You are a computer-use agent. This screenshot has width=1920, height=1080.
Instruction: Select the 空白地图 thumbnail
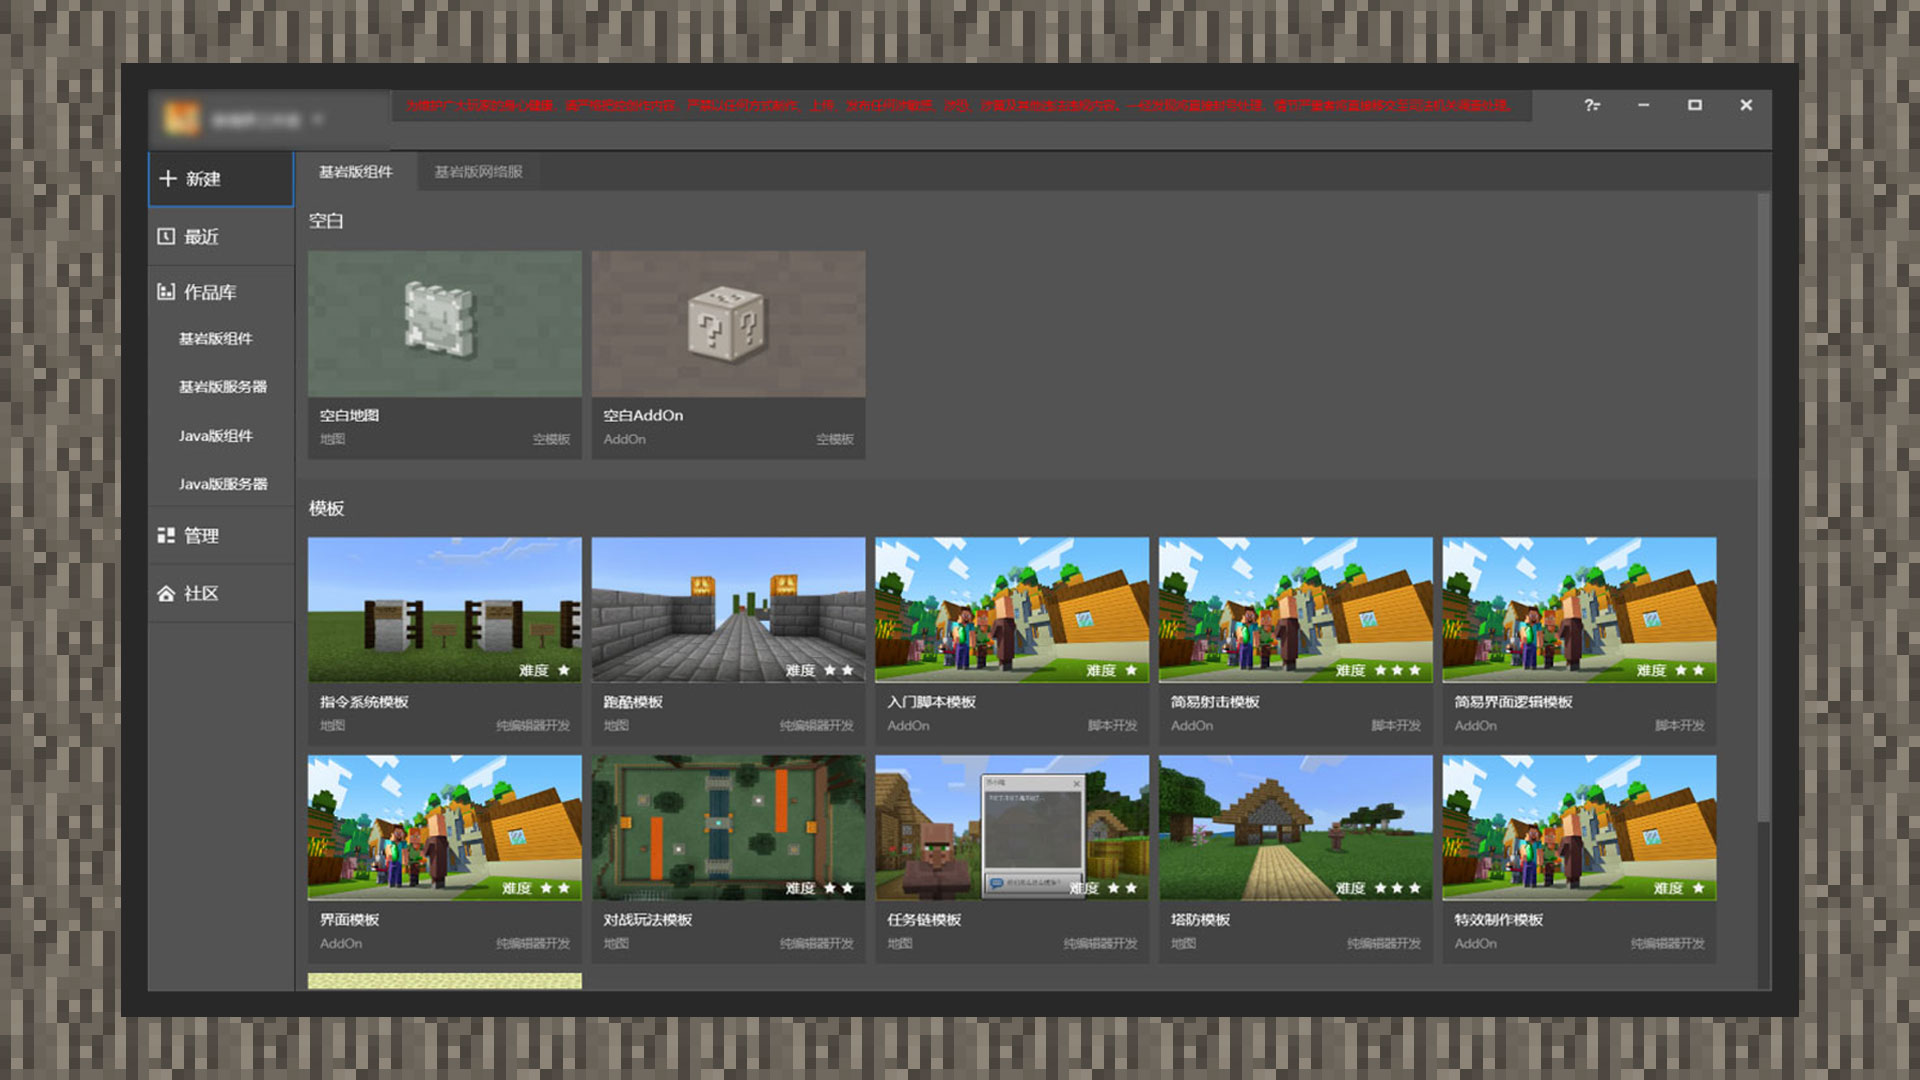(445, 324)
